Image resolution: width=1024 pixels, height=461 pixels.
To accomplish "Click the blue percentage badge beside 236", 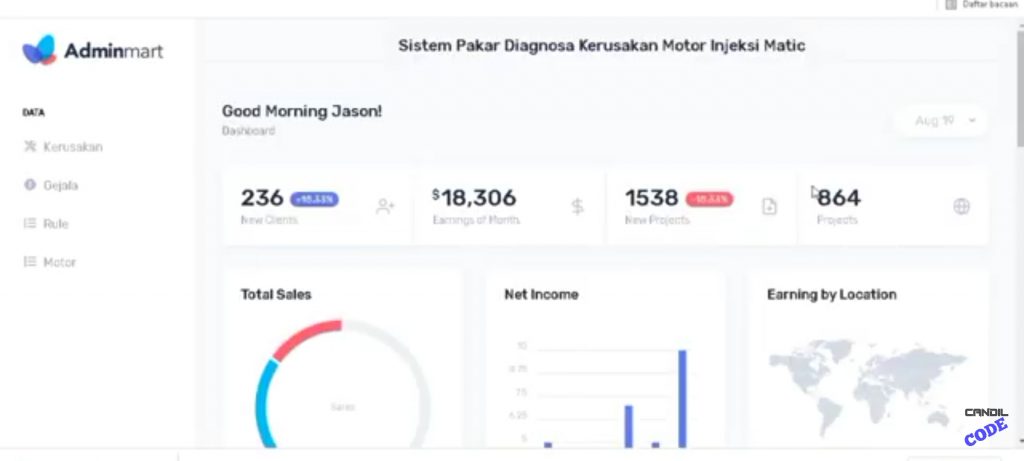I will click(314, 199).
